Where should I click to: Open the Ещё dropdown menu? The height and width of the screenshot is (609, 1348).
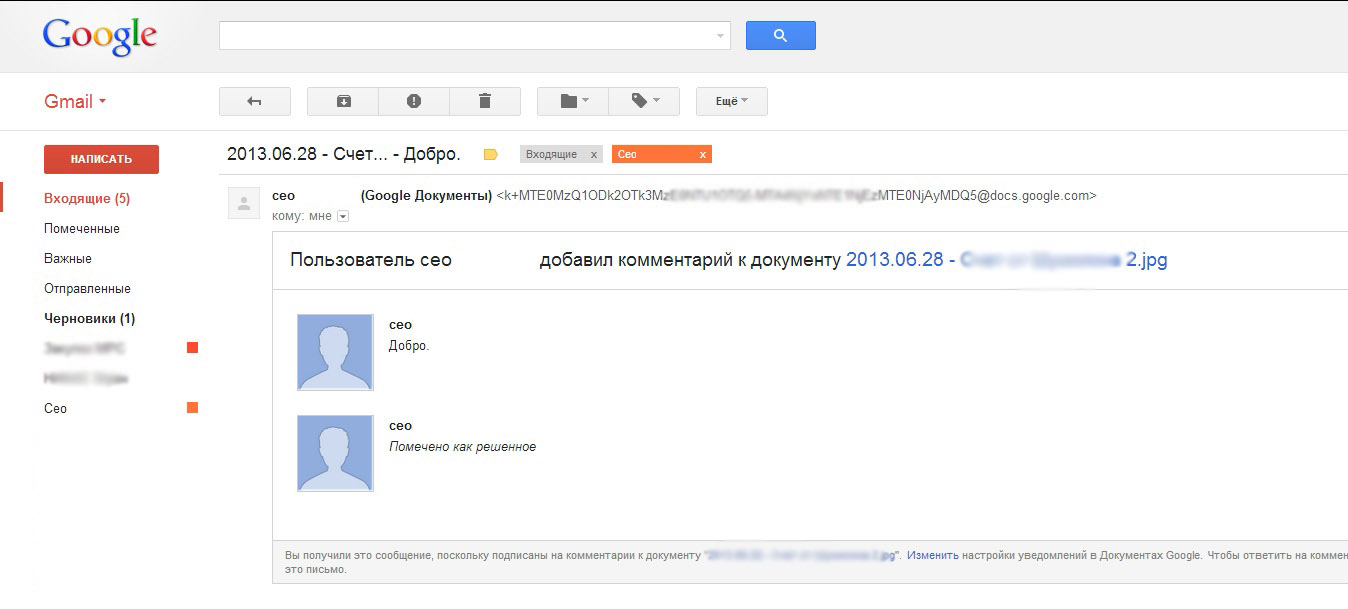coord(731,100)
